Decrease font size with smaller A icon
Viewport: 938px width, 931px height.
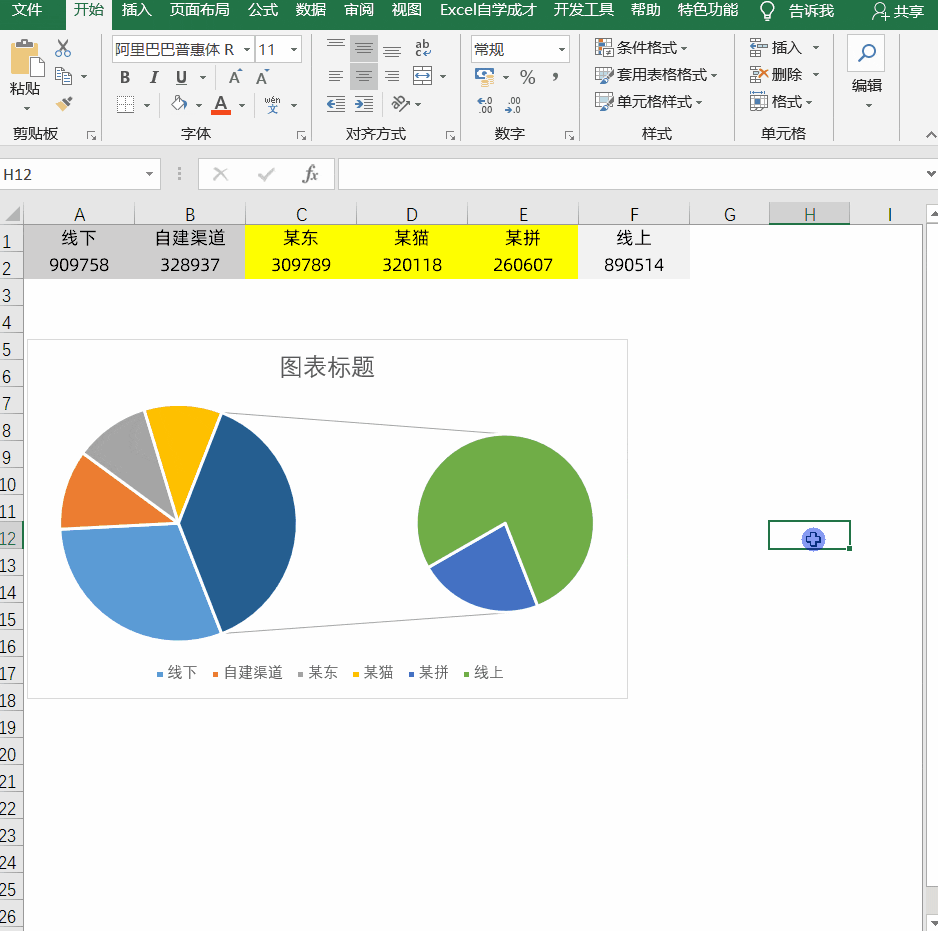tap(262, 77)
